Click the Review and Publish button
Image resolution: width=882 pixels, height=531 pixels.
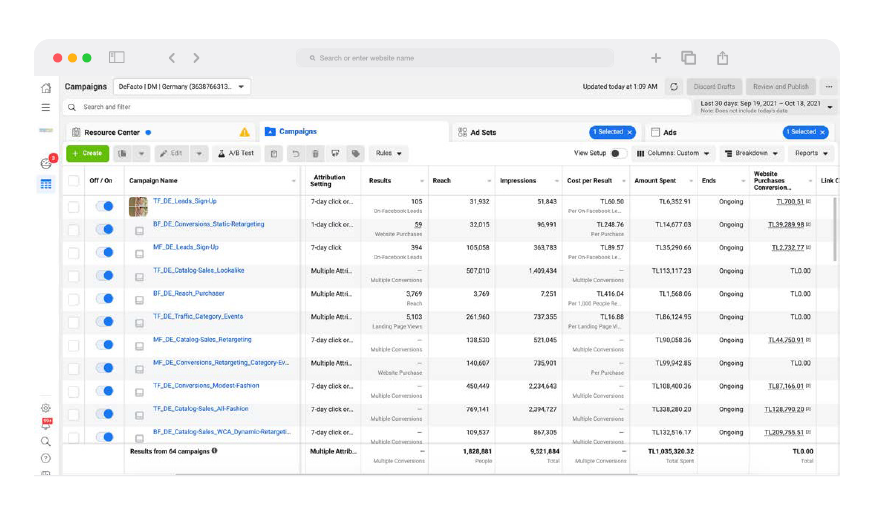coord(781,87)
